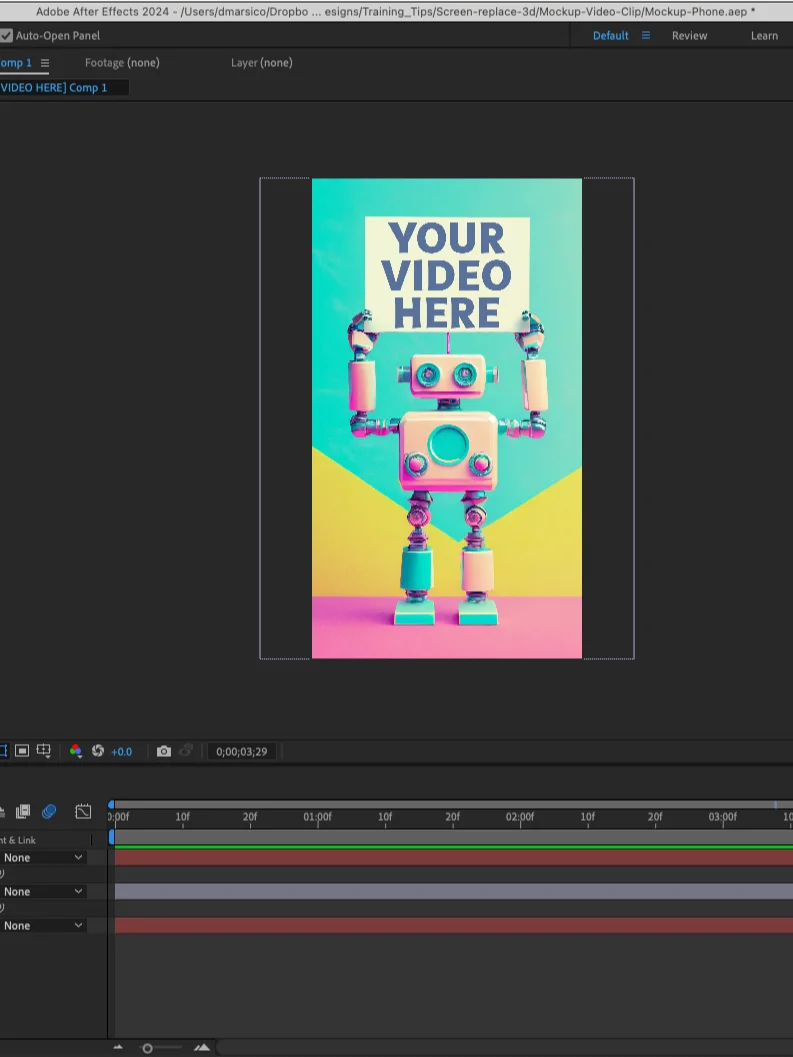Screen dimensions: 793x1057
Task: Zoom in timeline with large mountains icon
Action: 202,1047
